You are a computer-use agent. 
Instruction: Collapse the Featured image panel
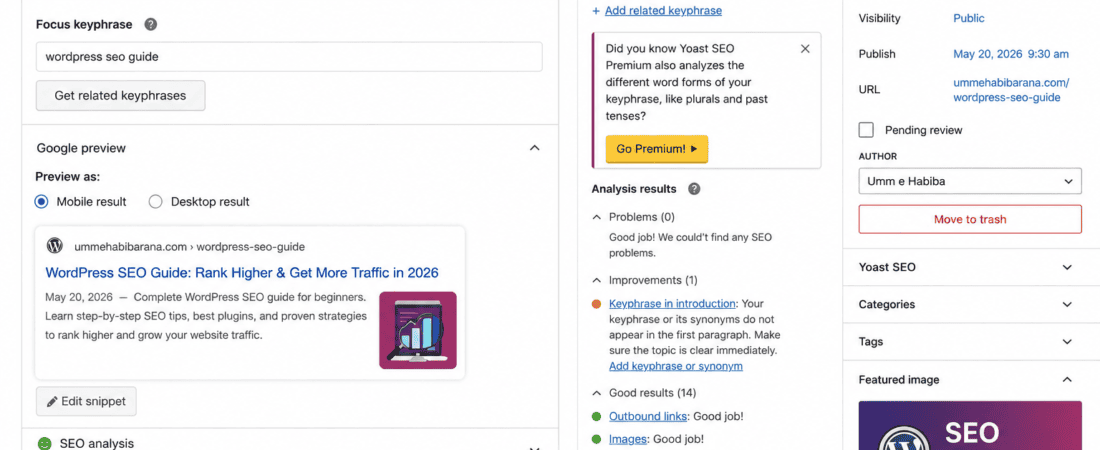(1067, 380)
